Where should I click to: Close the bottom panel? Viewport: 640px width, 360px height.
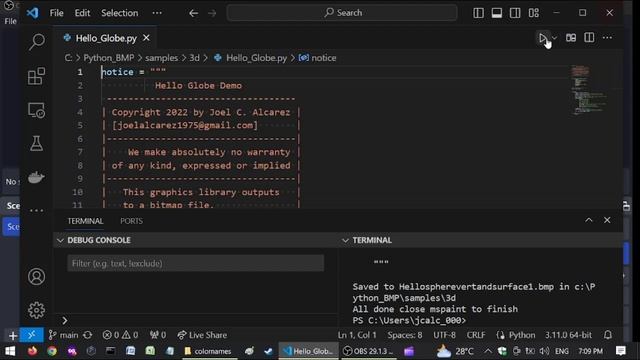(607, 220)
